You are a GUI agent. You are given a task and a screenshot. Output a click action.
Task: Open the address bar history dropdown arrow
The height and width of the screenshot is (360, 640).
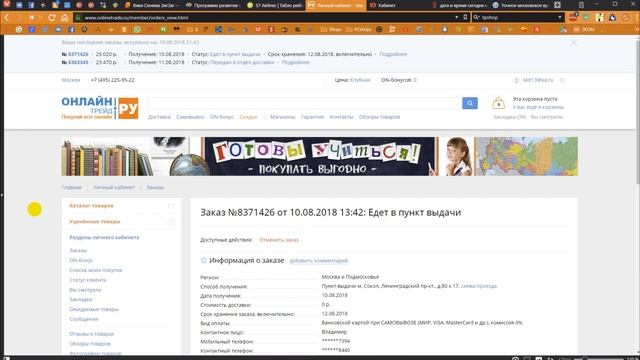(456, 18)
